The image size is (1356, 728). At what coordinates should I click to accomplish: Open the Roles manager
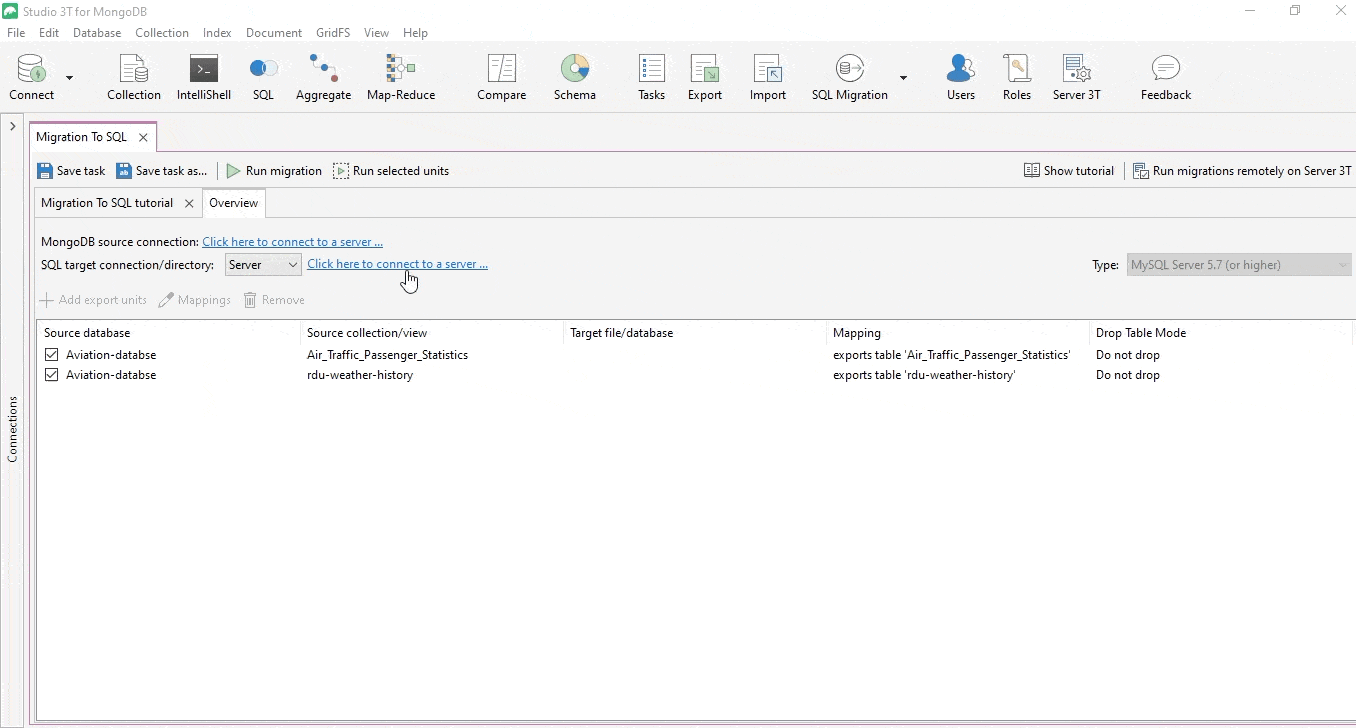pos(1016,77)
